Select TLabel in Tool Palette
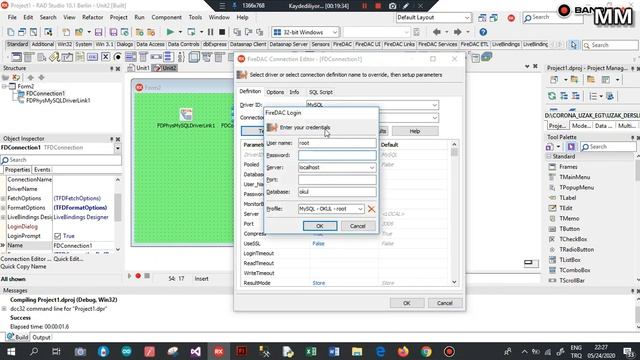Screen dimensions: 640x360 [x=567, y=198]
